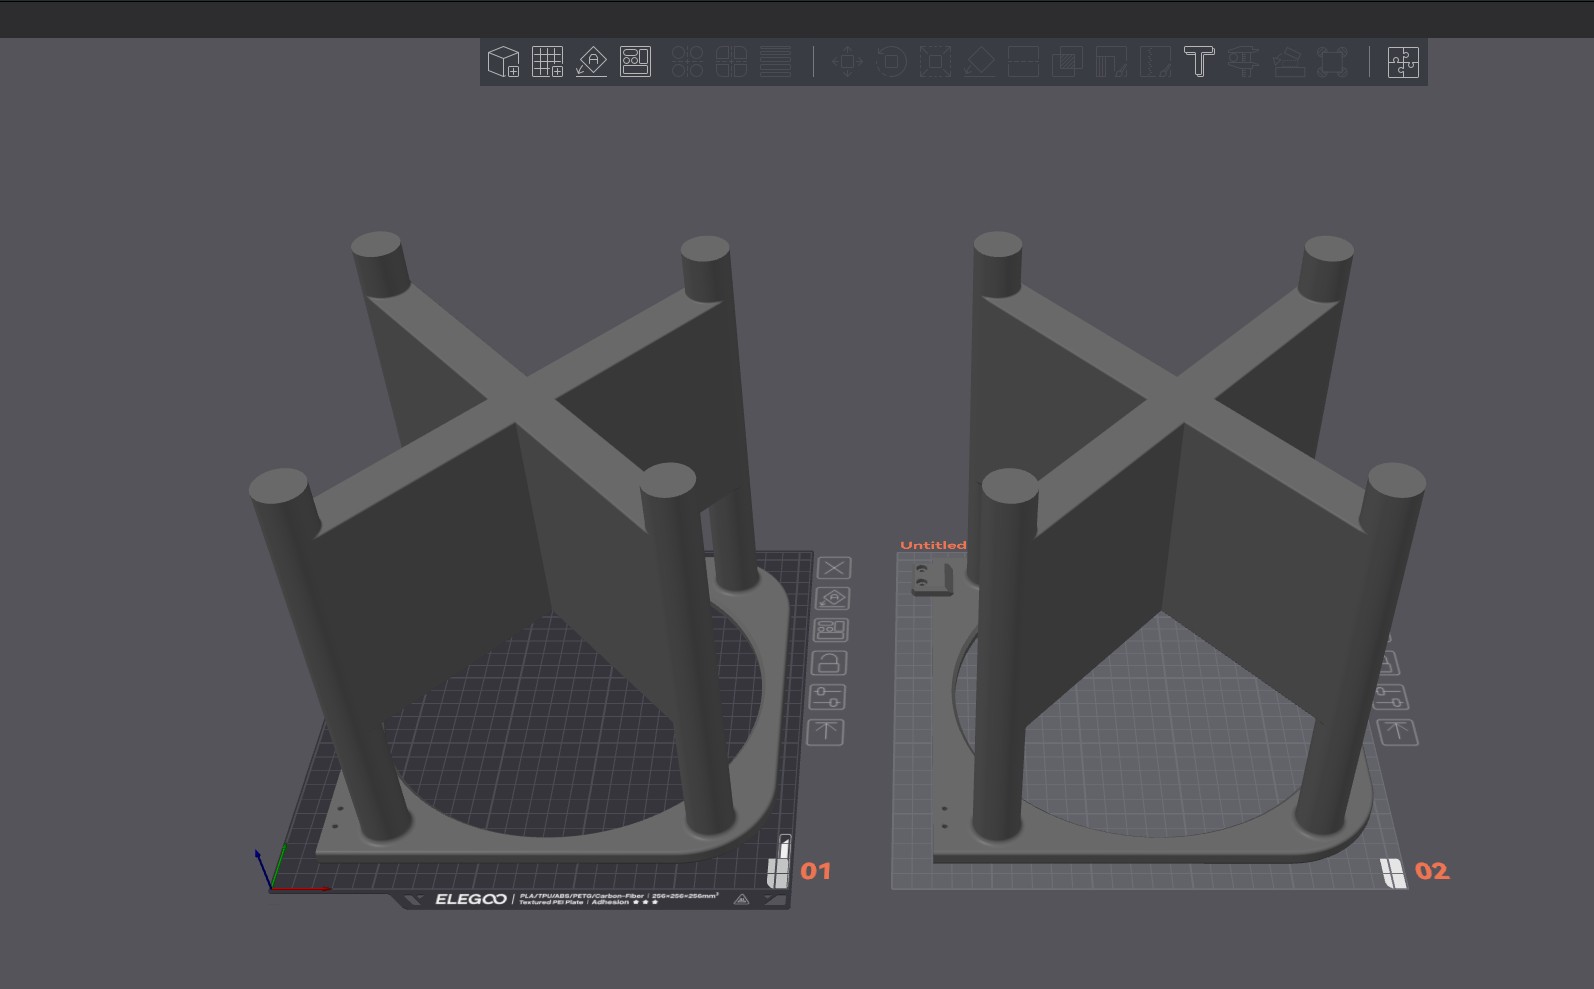This screenshot has width=1594, height=989.
Task: Auto orient objects on plate 01
Action: [x=833, y=599]
